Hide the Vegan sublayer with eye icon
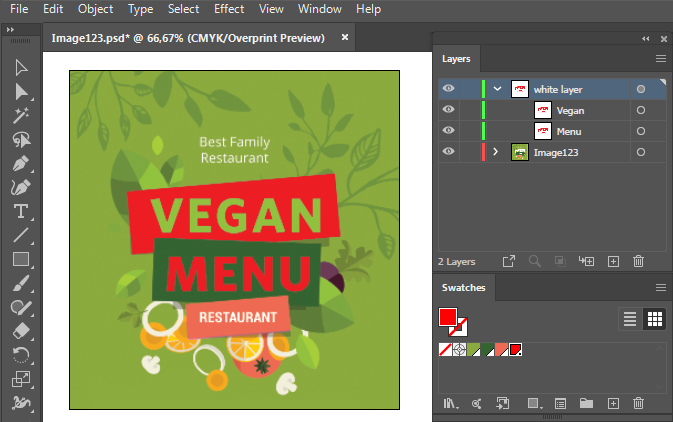The height and width of the screenshot is (422, 673). click(x=448, y=110)
